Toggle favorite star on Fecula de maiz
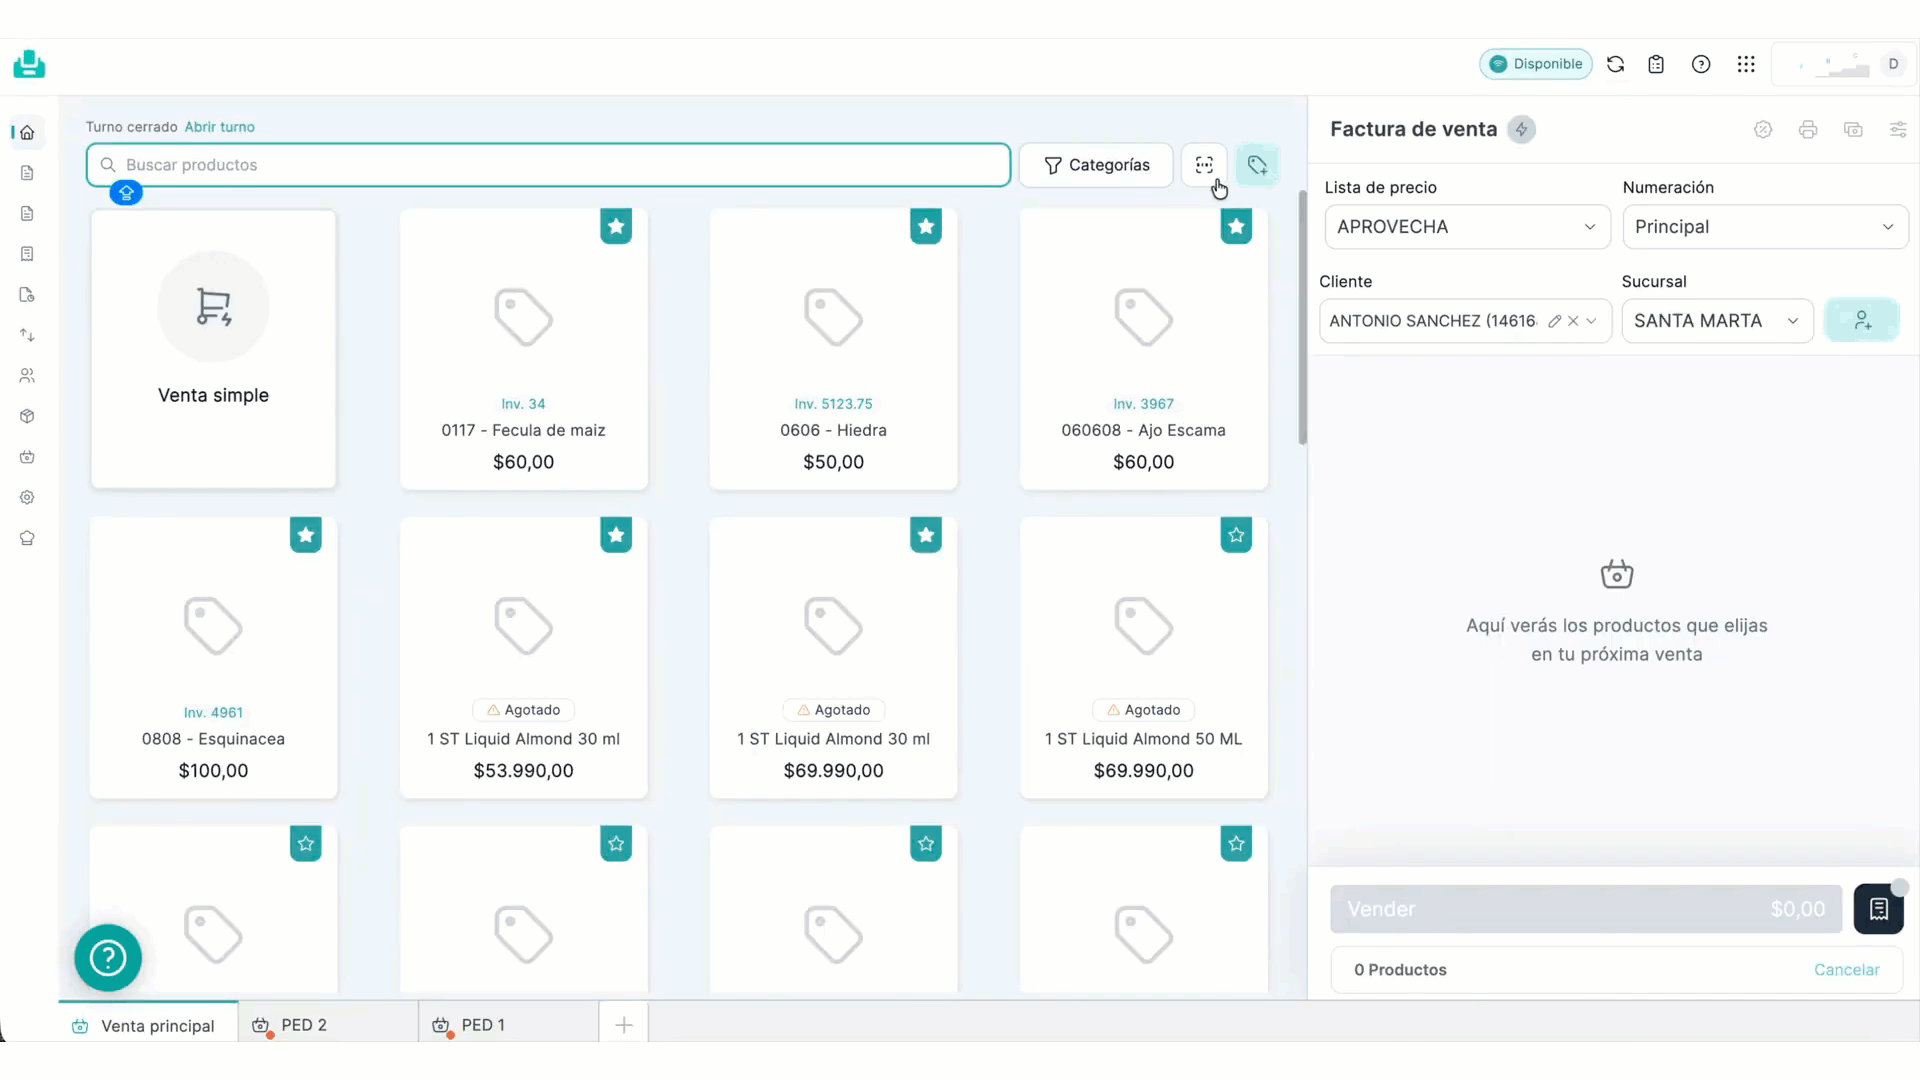The width and height of the screenshot is (1920, 1080). pyautogui.click(x=616, y=227)
